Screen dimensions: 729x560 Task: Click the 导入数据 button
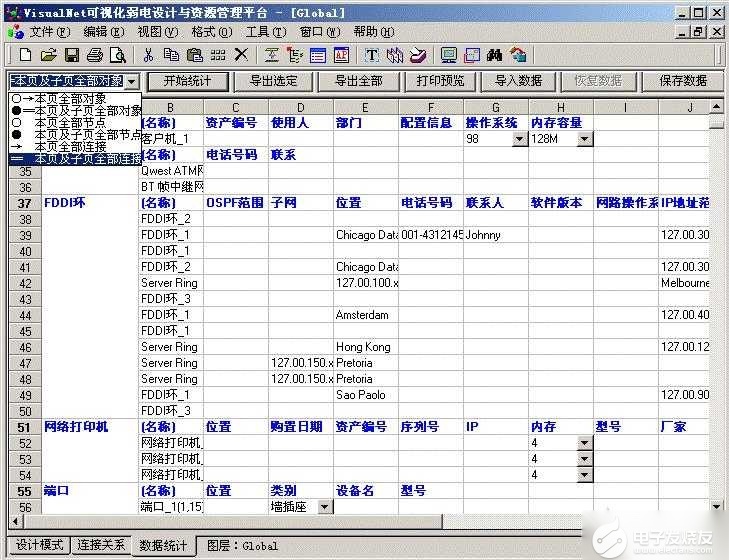(518, 81)
